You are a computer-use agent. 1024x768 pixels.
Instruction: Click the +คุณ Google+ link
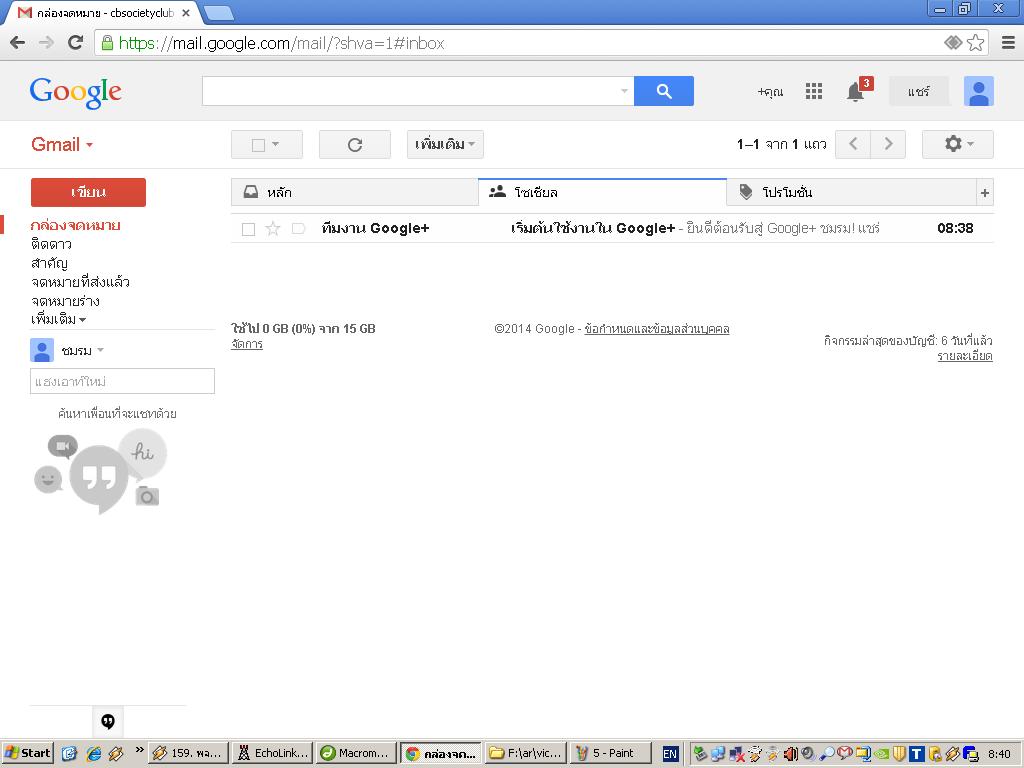[770, 91]
